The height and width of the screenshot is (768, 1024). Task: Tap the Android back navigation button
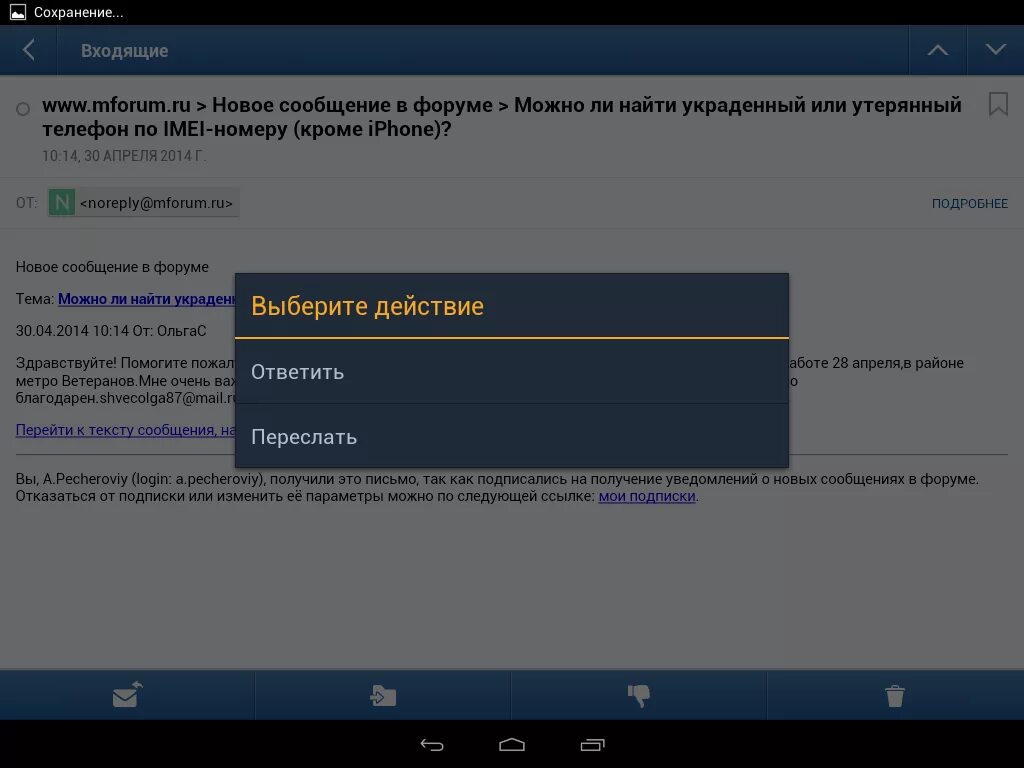point(432,744)
